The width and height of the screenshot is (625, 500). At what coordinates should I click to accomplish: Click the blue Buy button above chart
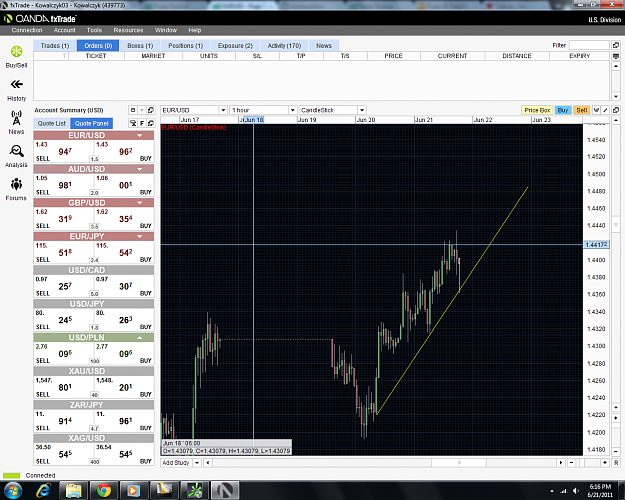(563, 110)
